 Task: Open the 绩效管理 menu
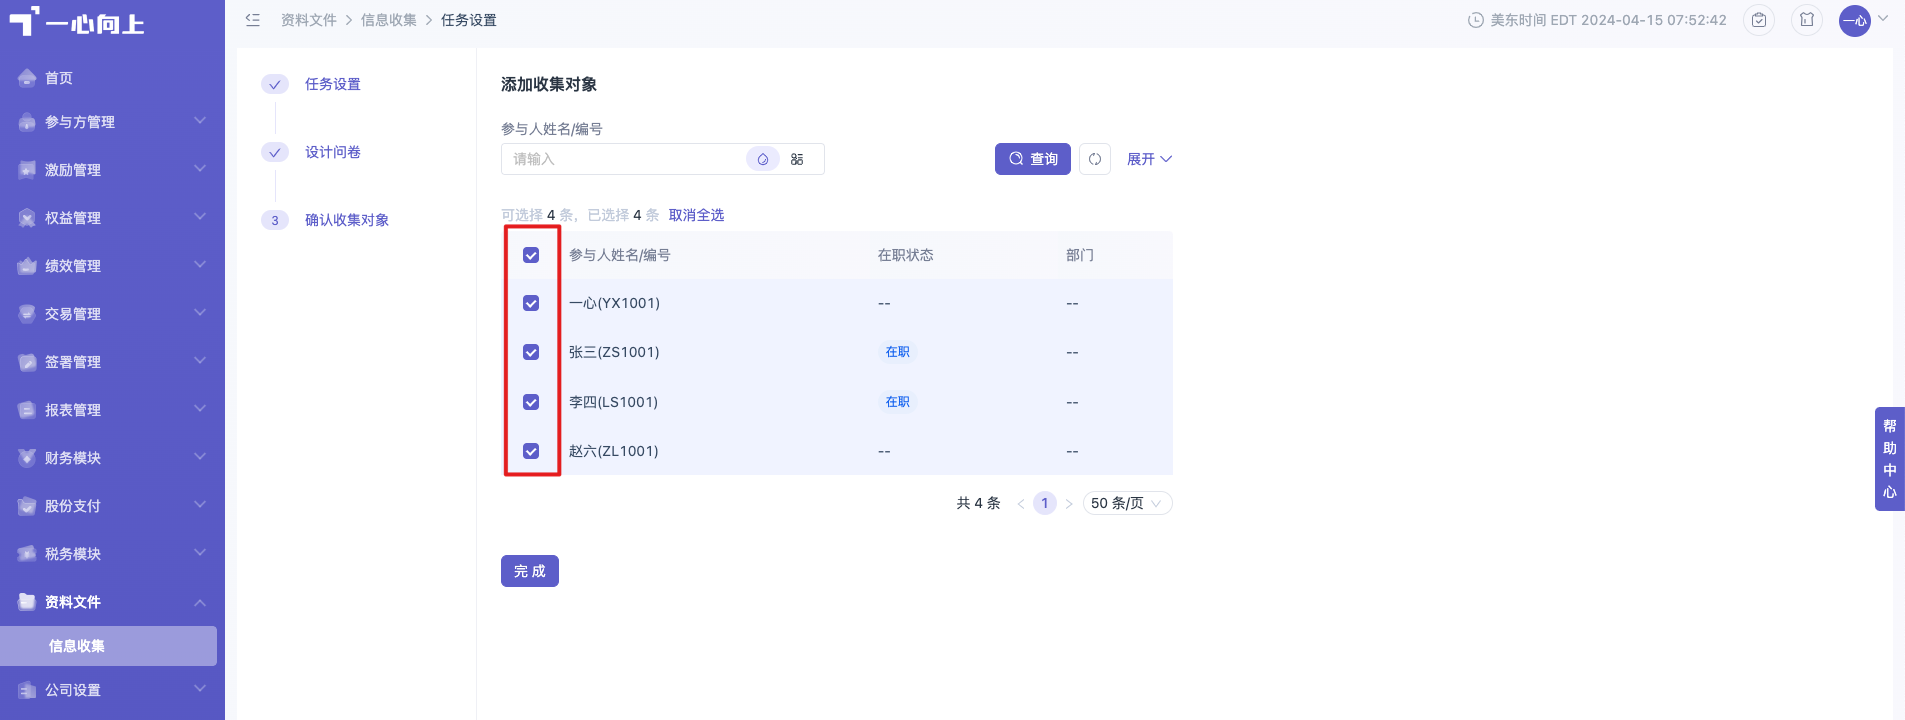coord(112,266)
